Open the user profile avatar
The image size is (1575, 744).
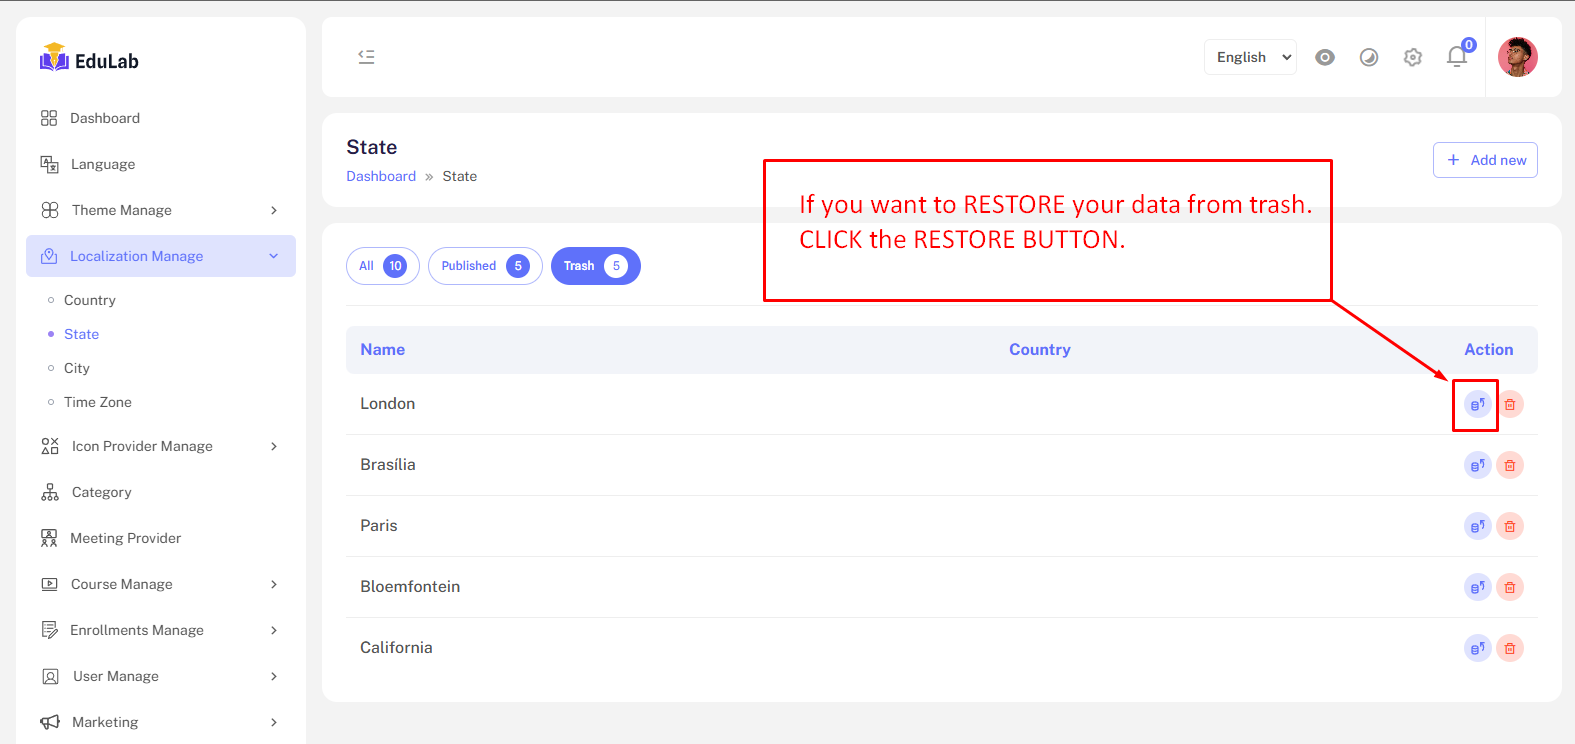[1517, 57]
